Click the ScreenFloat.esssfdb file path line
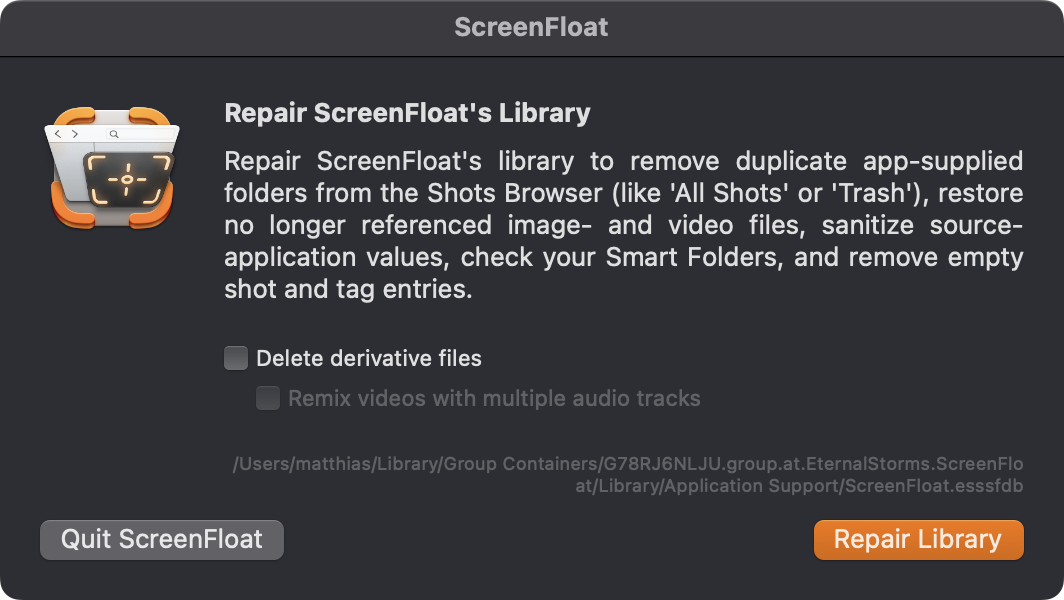Screen dimensions: 1064x600 [799, 486]
